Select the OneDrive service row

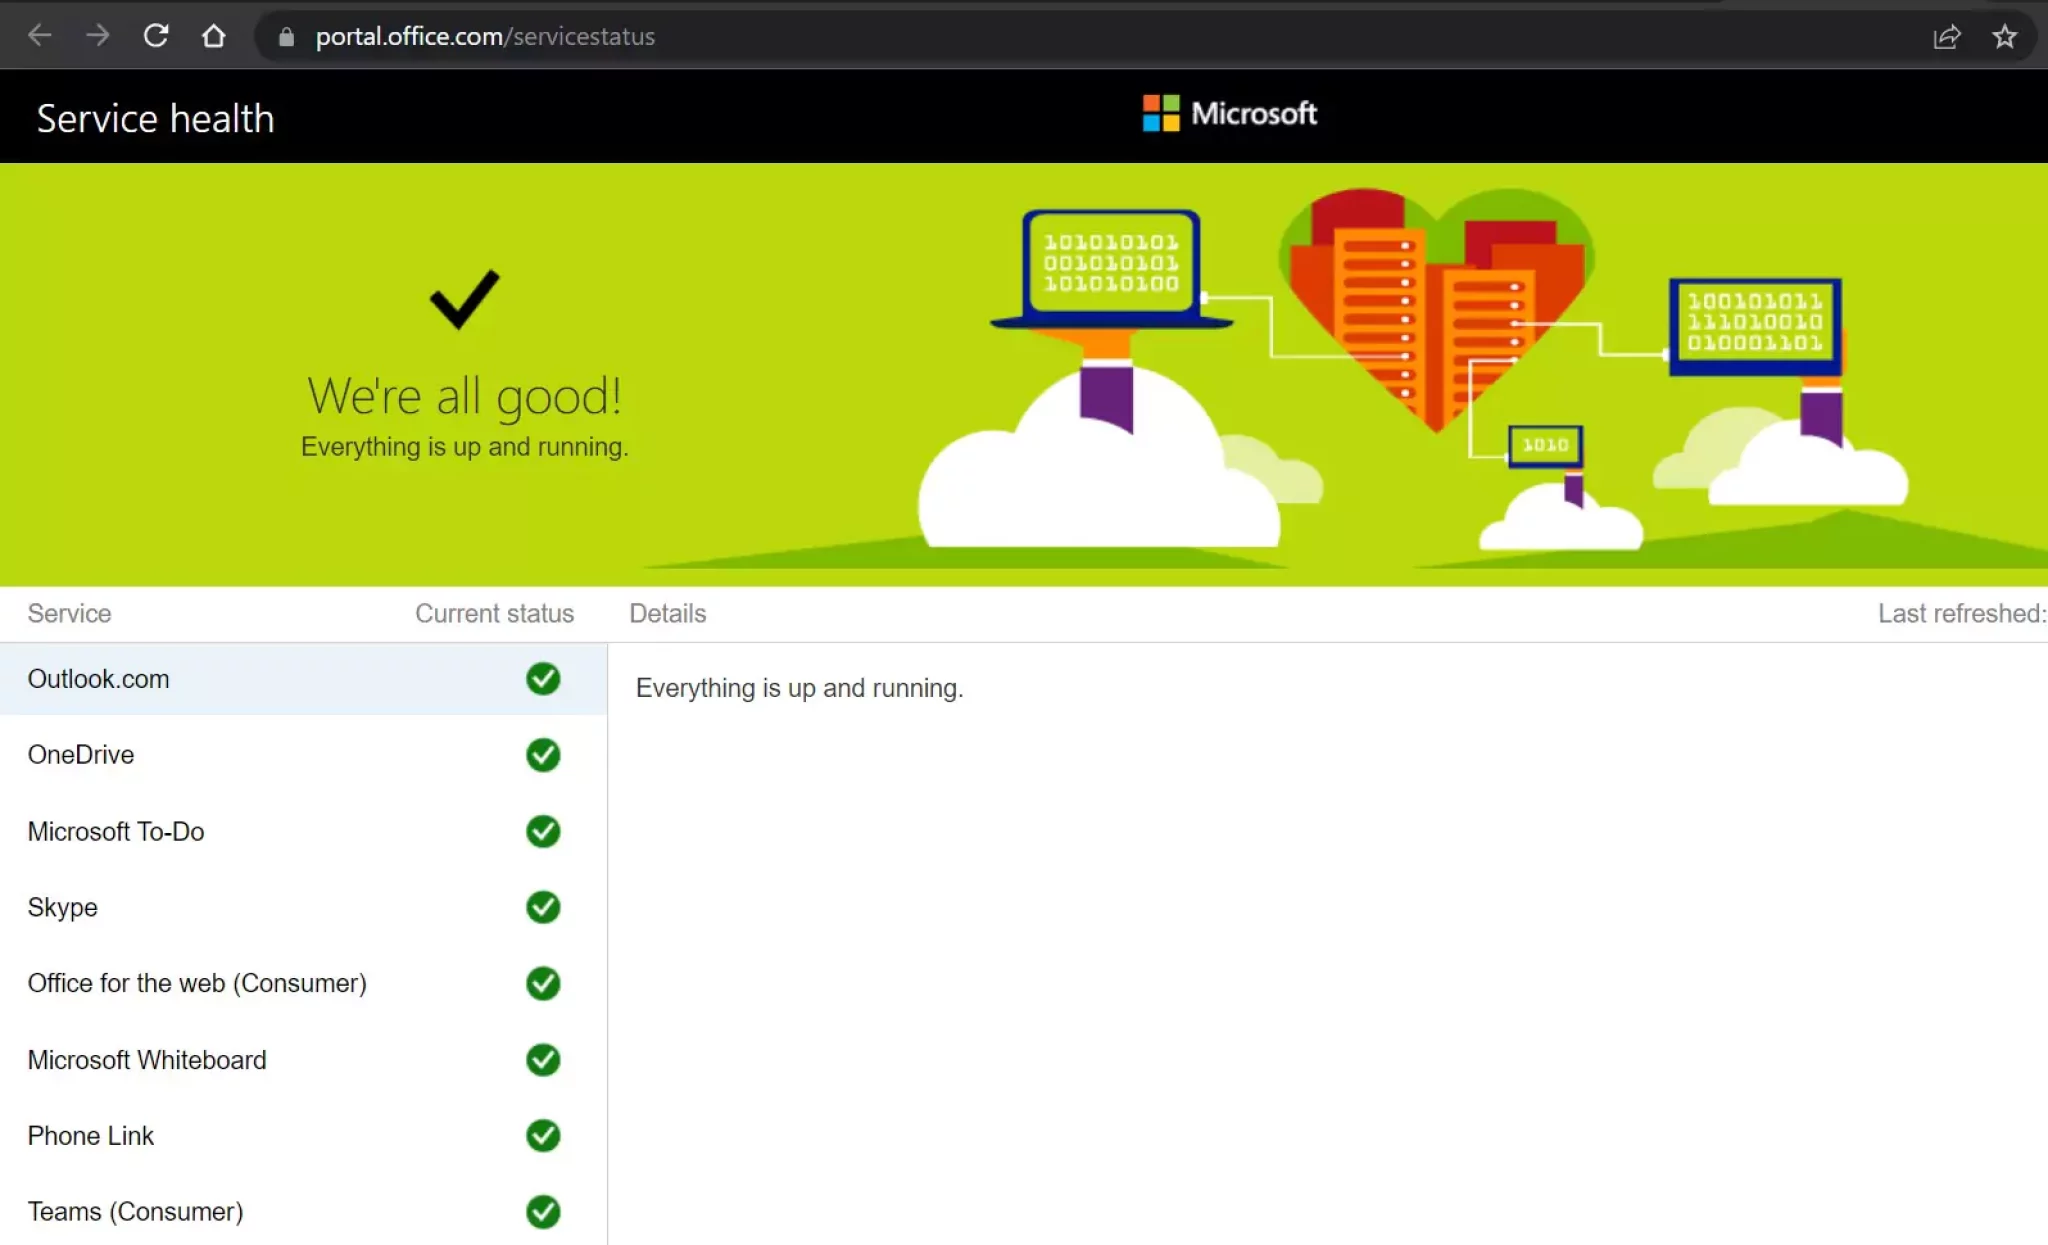pos(303,755)
